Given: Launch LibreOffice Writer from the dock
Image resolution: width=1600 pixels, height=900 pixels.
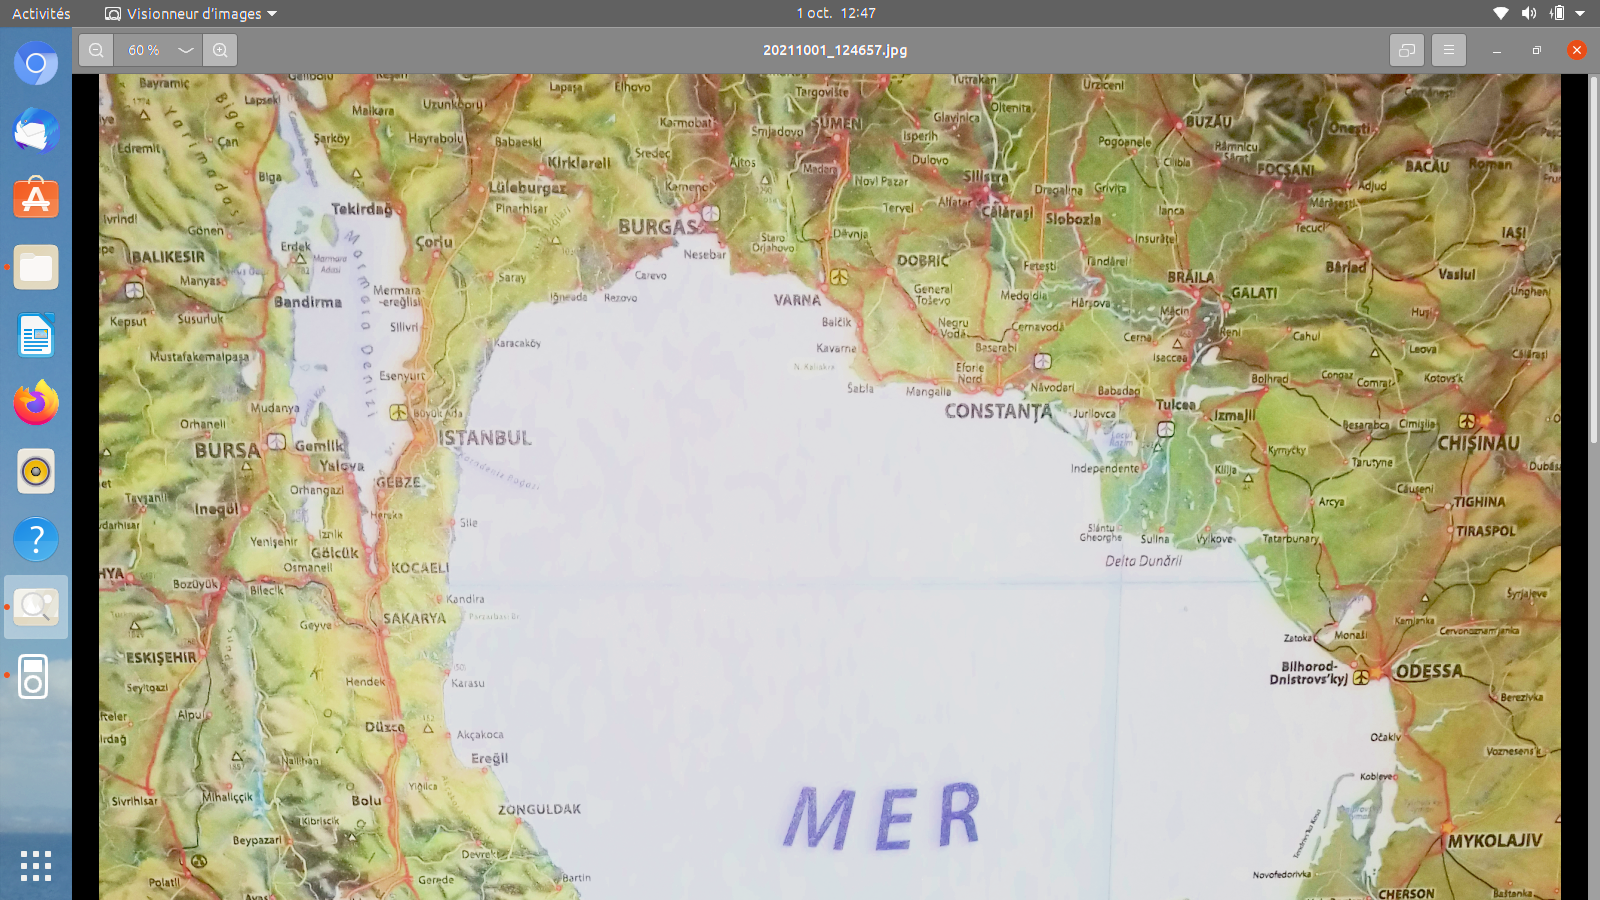Looking at the screenshot, I should [36, 335].
